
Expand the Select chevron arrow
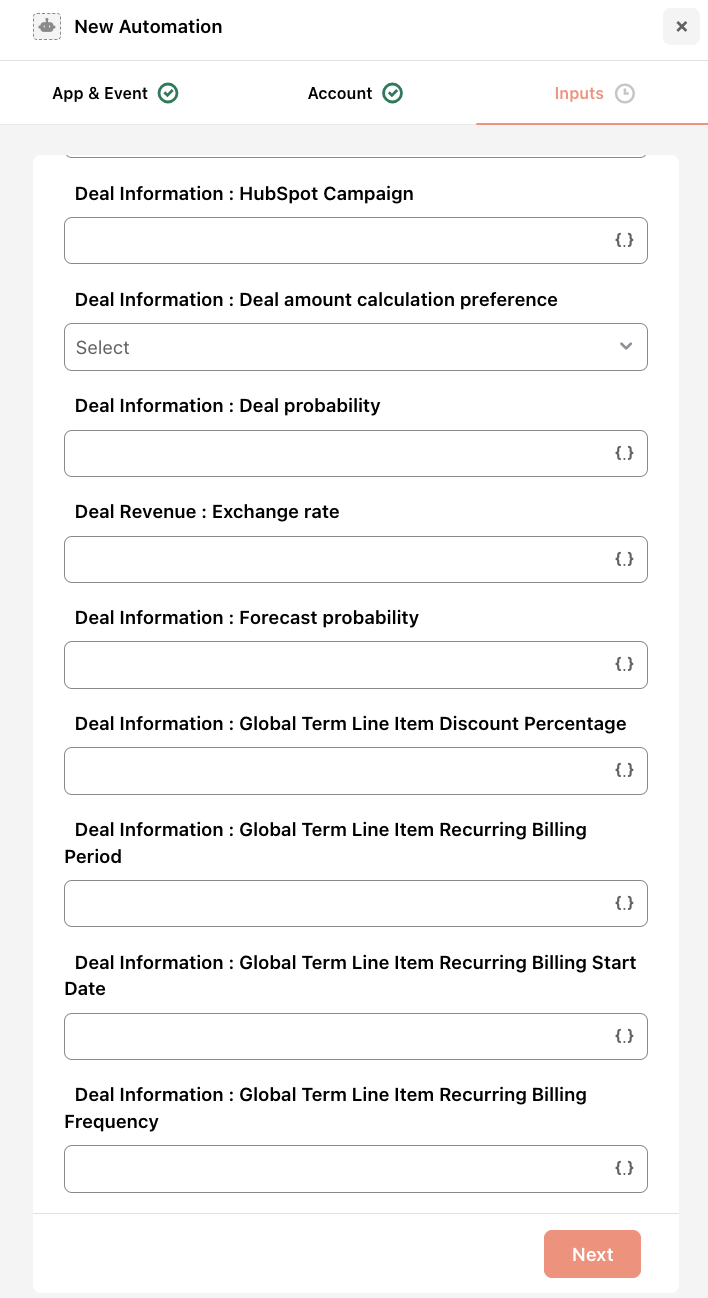point(626,347)
